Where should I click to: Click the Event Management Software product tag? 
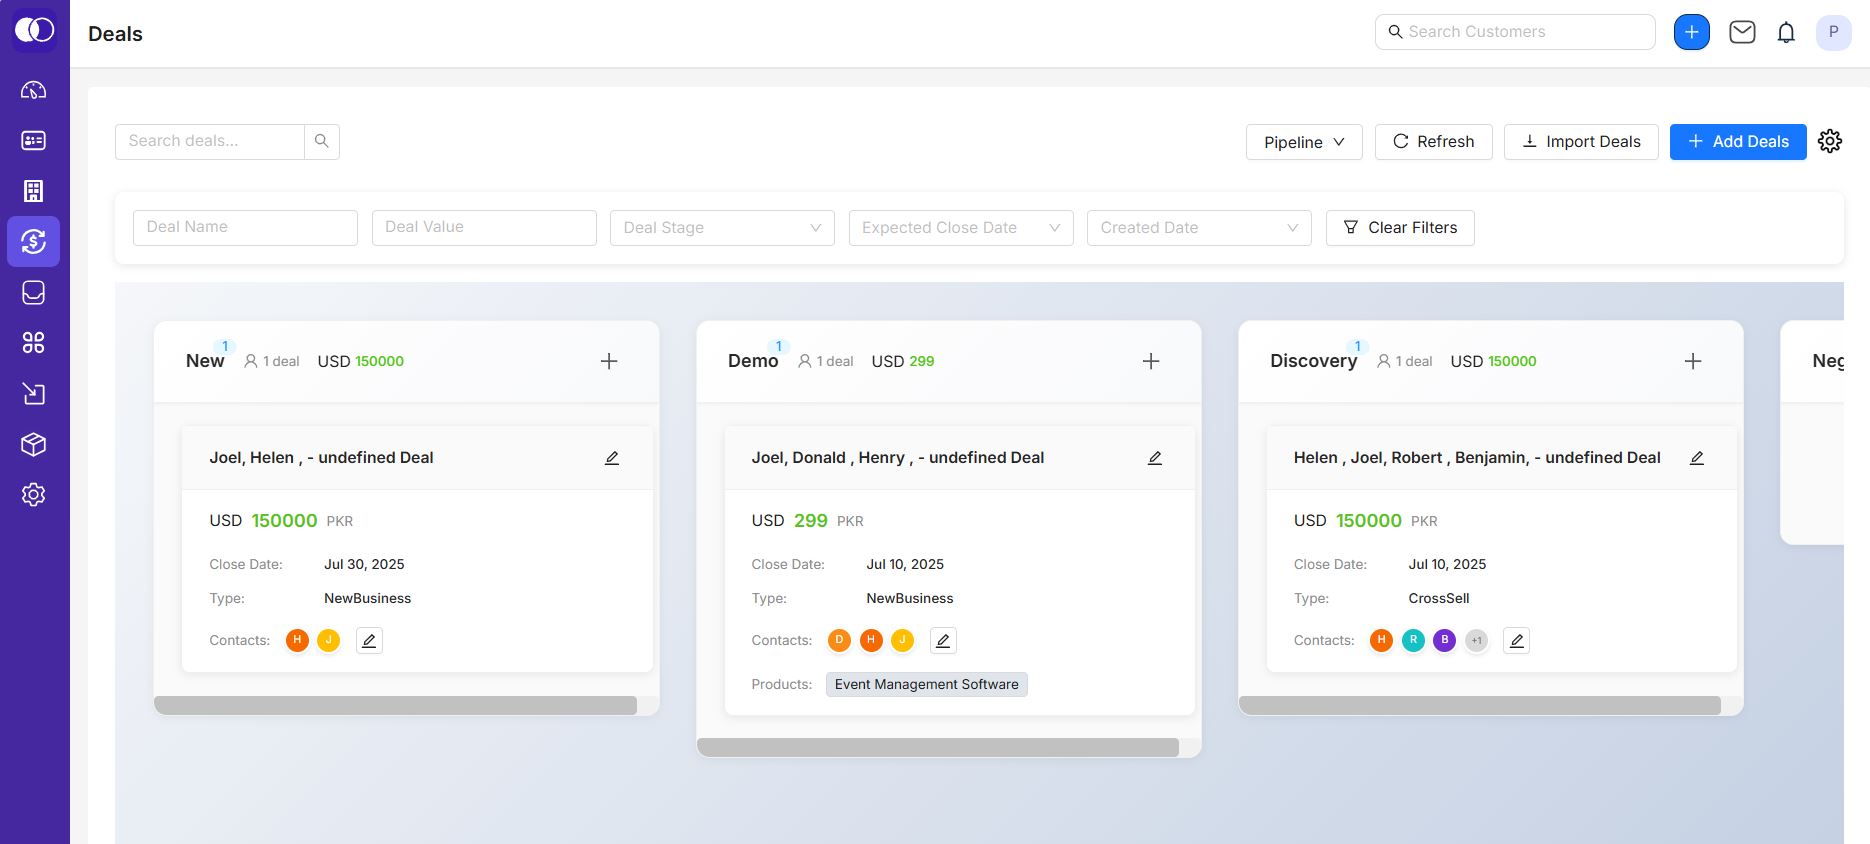click(x=927, y=684)
